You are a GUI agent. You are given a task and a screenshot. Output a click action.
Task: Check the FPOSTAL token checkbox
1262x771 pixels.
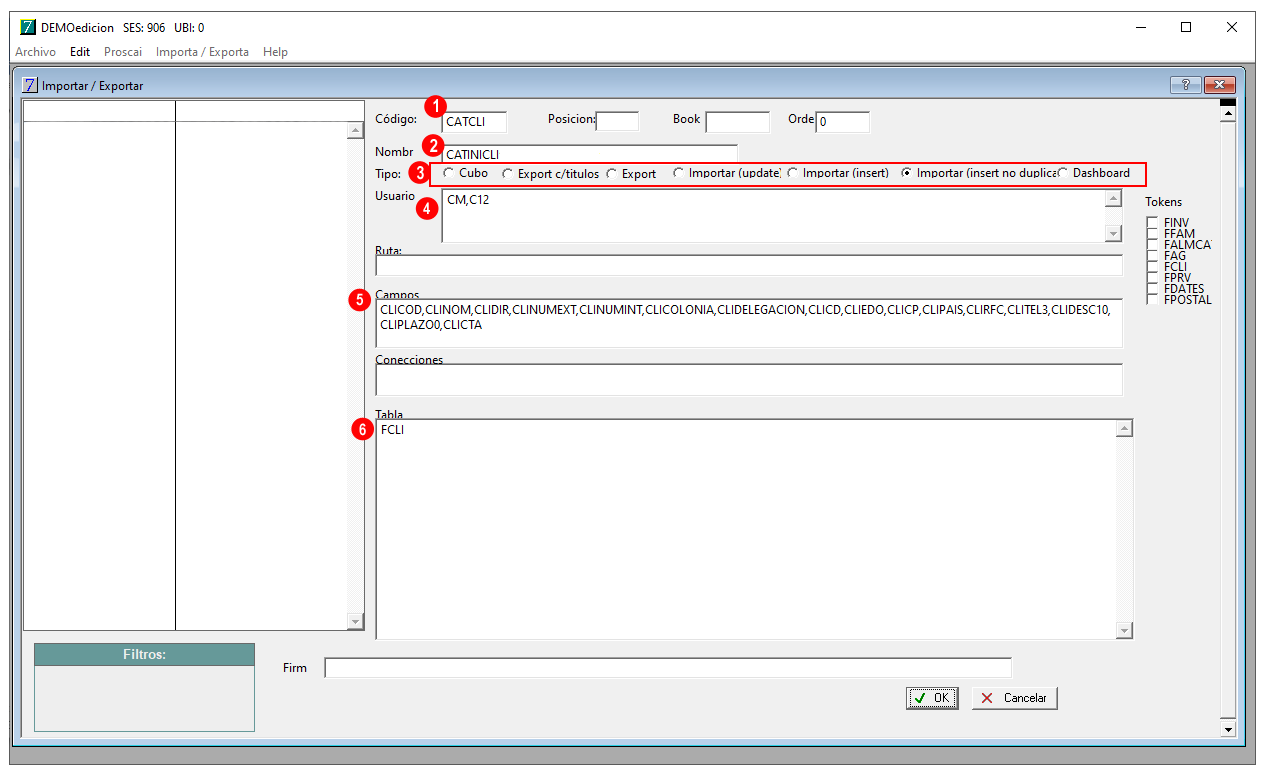pyautogui.click(x=1154, y=299)
